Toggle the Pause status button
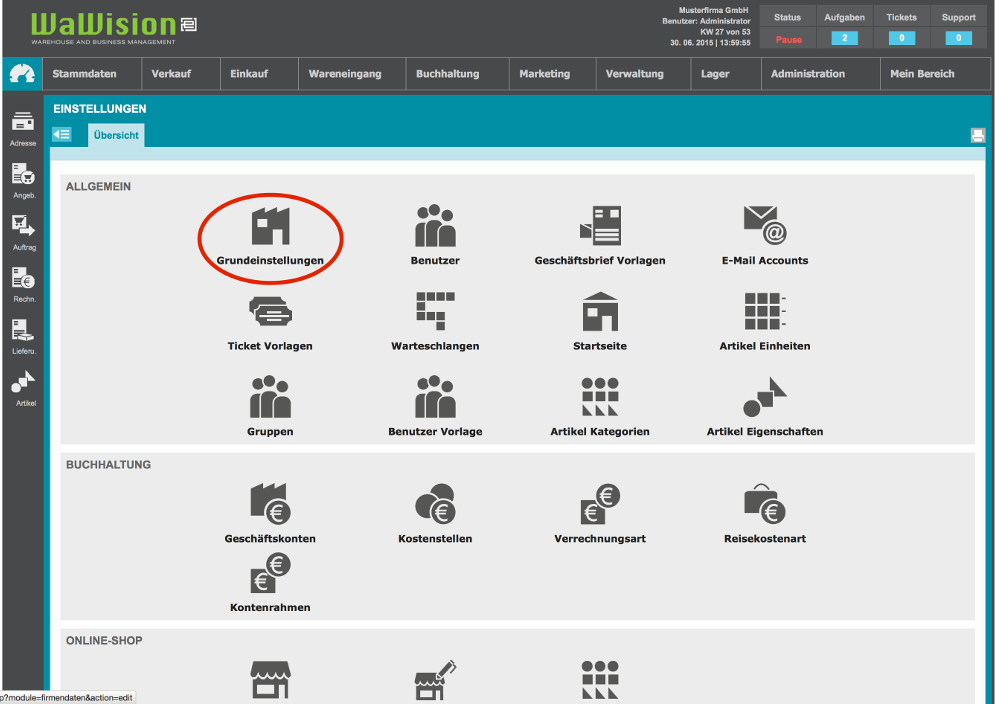 coord(788,39)
